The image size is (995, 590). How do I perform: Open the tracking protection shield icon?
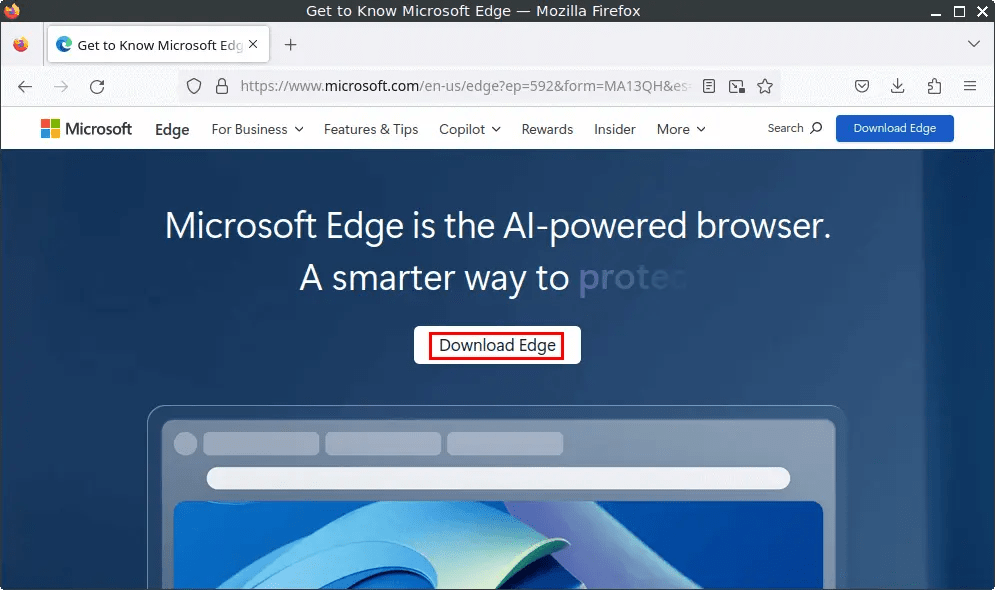(x=194, y=86)
